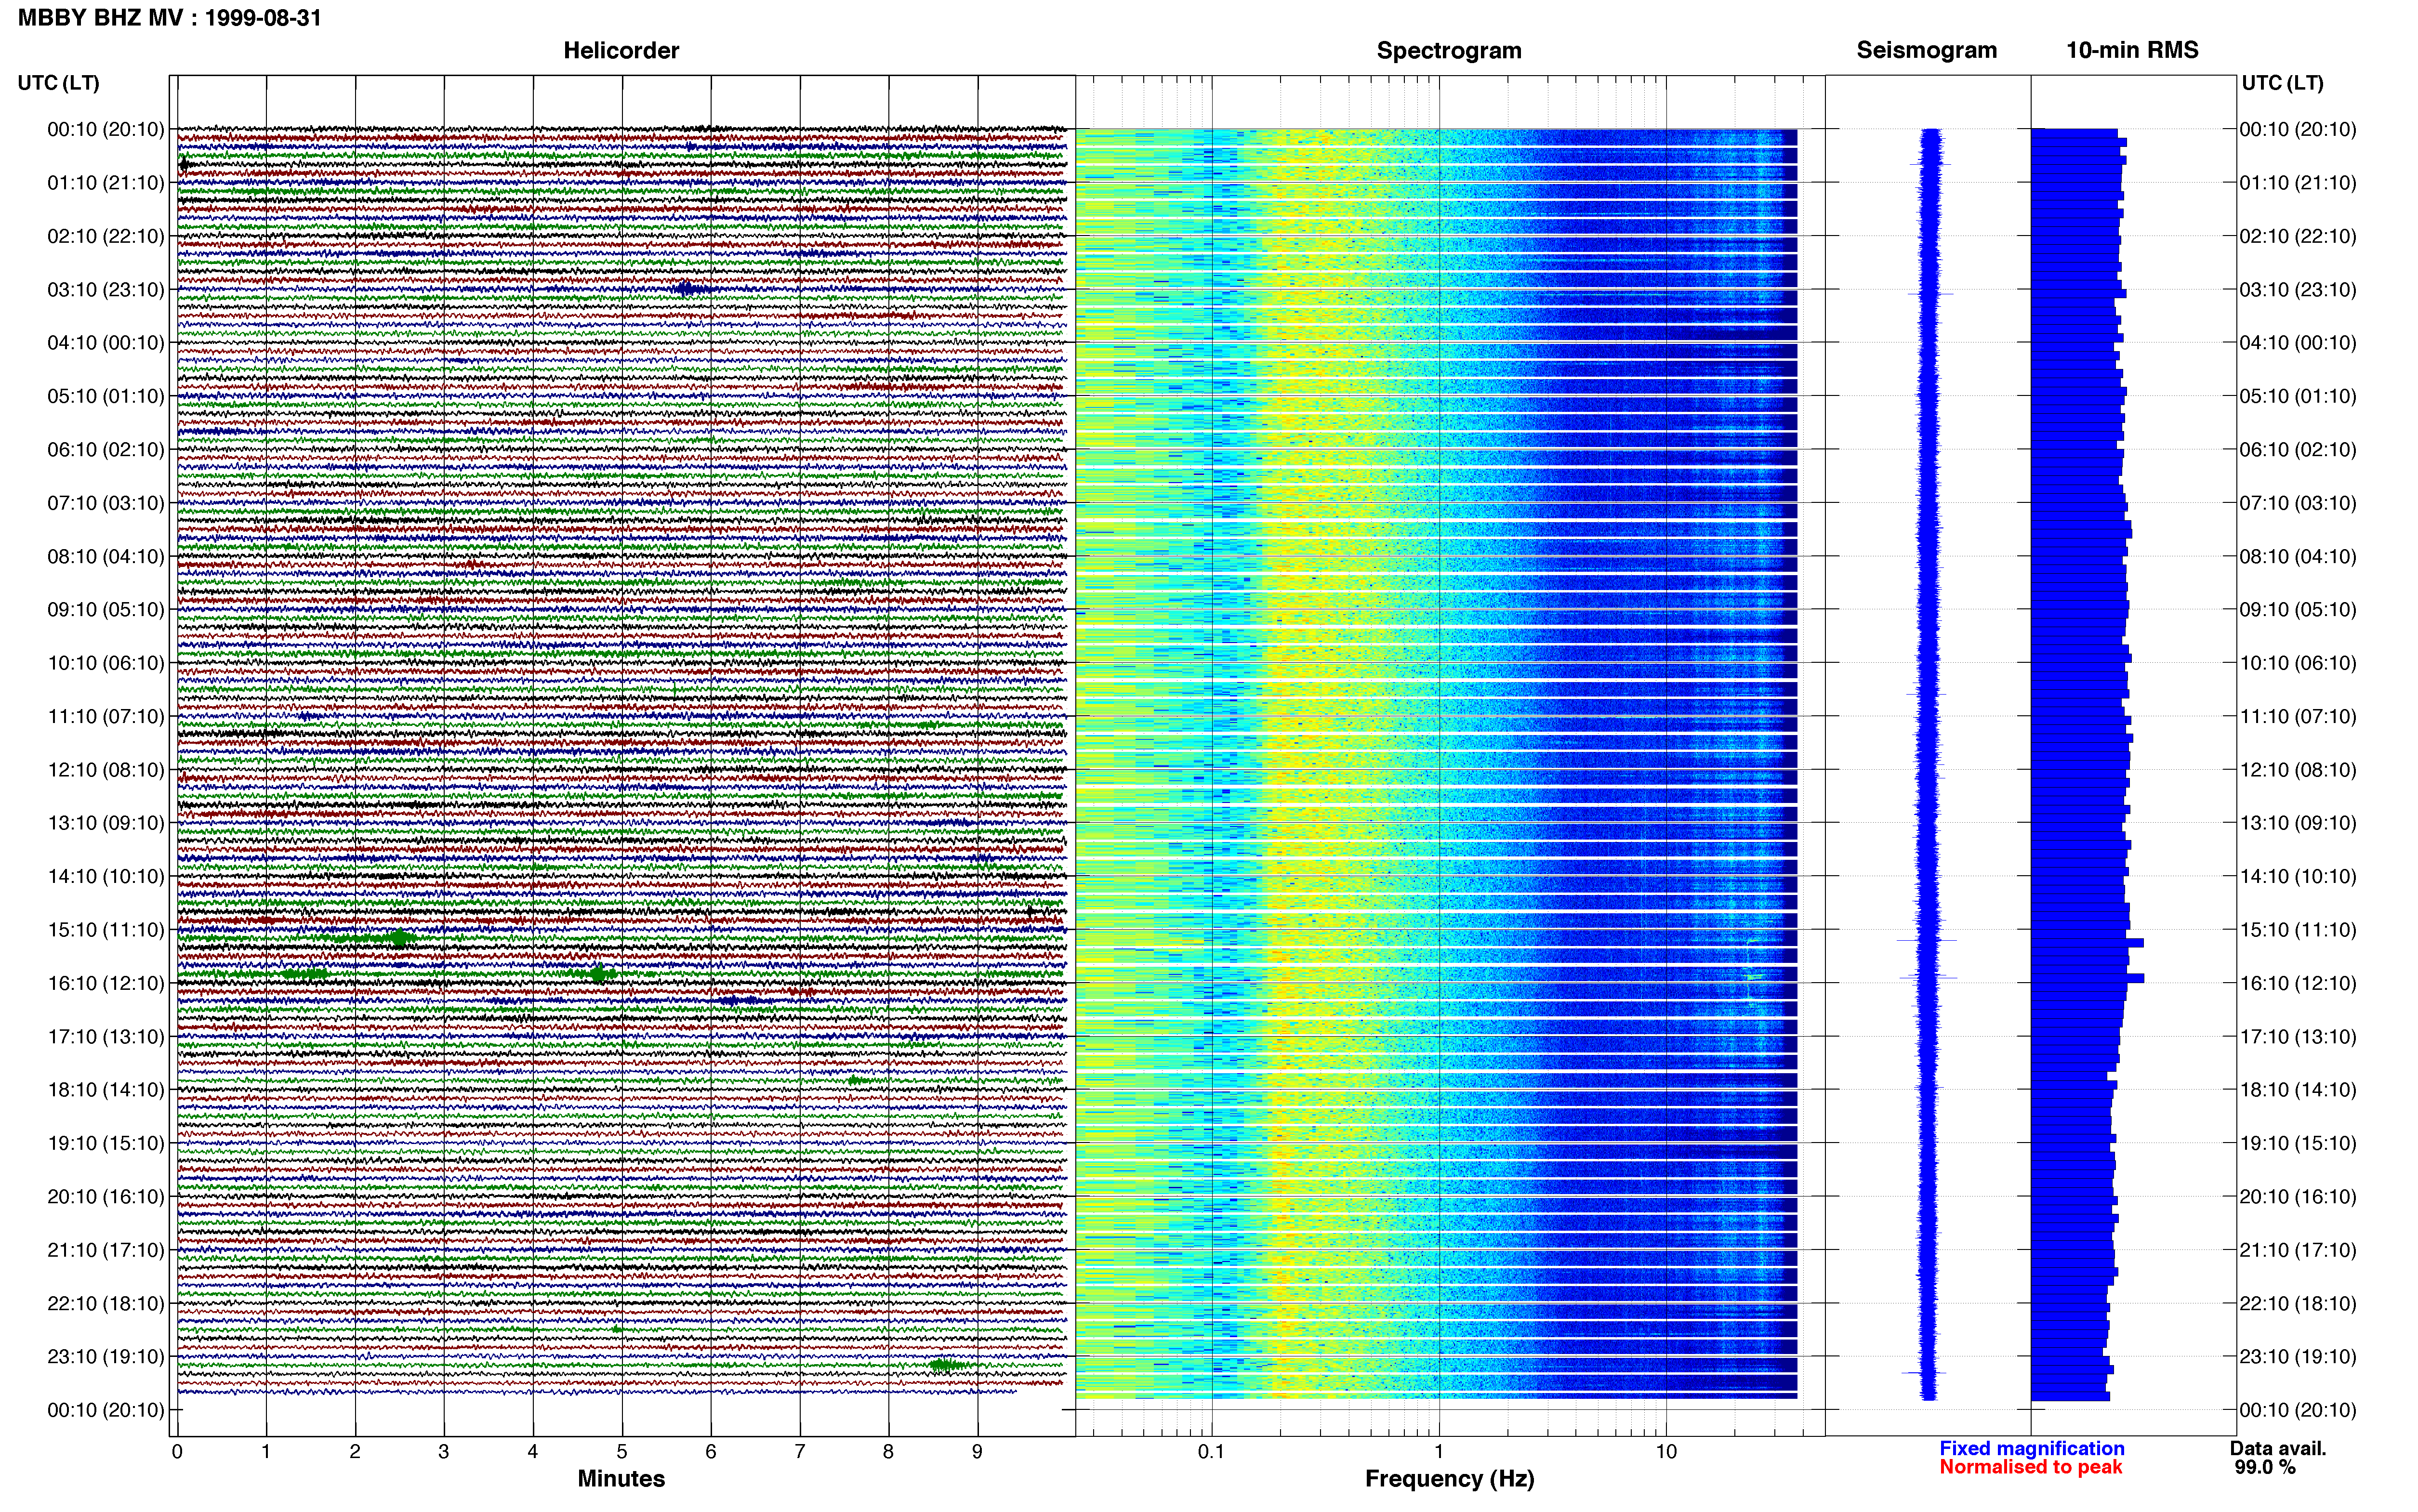Click the '10-min RMS' column heading
2418x1512 pixels.
pos(2132,50)
